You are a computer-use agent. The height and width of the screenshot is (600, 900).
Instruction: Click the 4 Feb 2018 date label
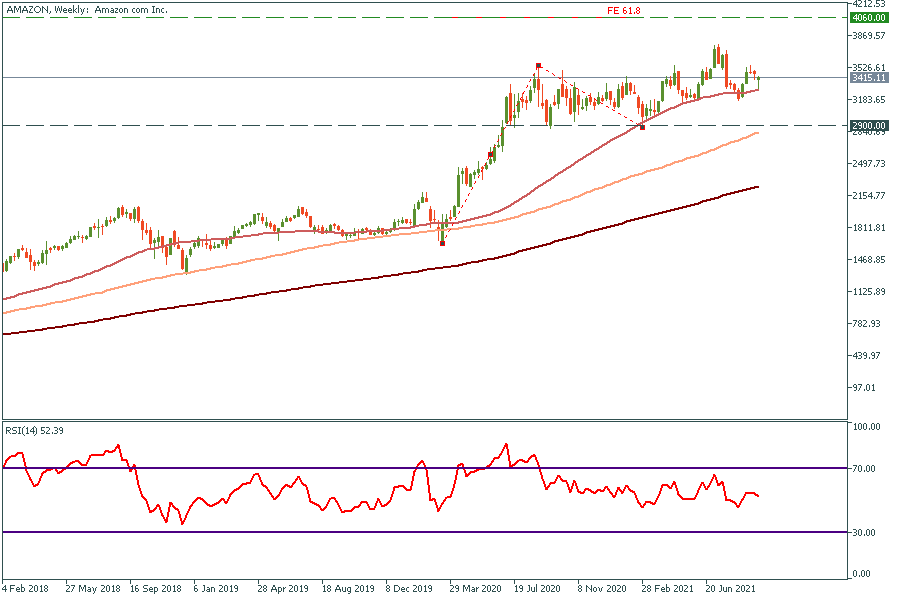tap(28, 590)
